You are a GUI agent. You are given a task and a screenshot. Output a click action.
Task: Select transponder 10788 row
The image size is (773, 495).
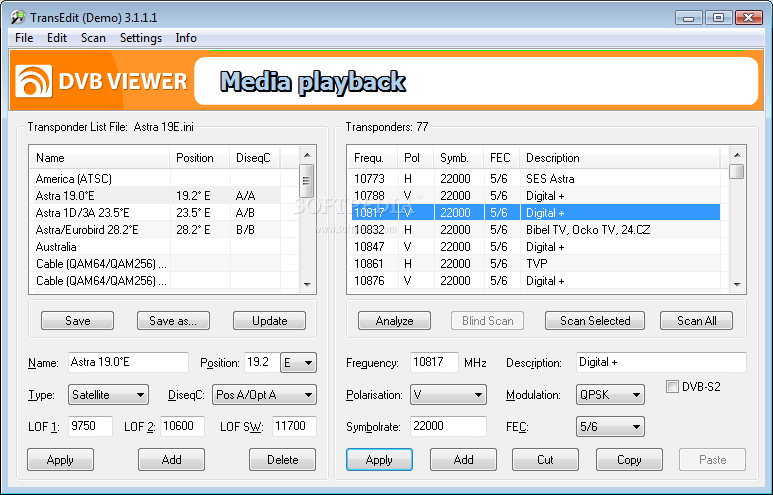coord(538,196)
